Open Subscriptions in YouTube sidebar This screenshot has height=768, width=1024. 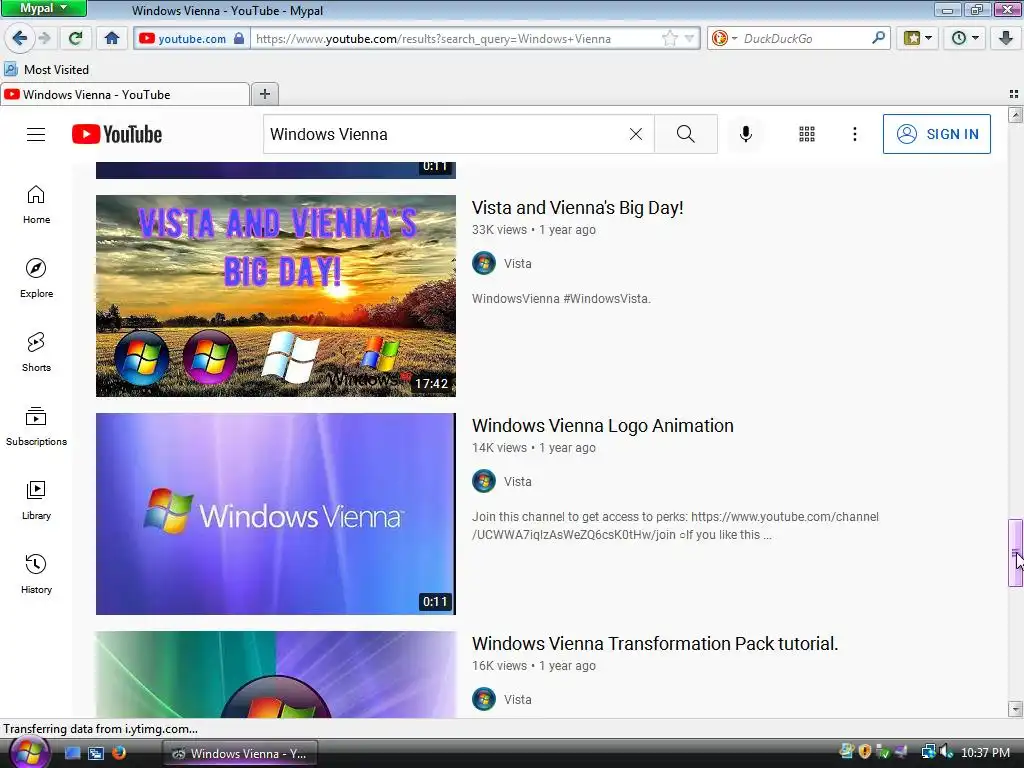[36, 426]
